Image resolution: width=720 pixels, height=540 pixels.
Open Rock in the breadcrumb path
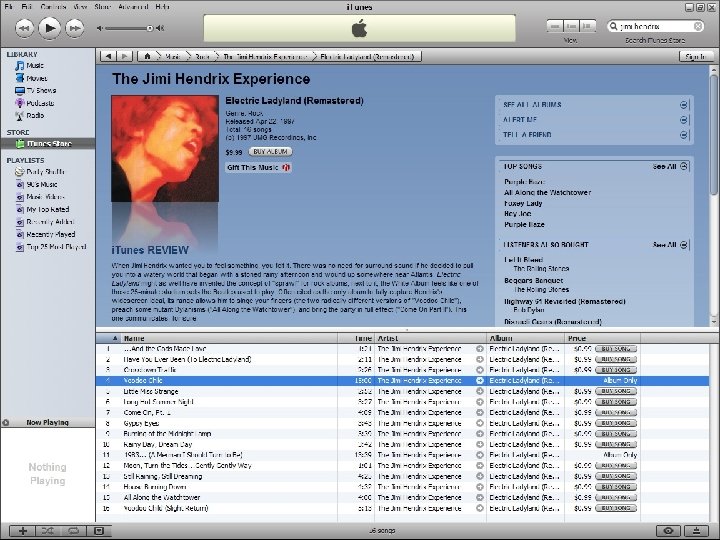pyautogui.click(x=202, y=56)
